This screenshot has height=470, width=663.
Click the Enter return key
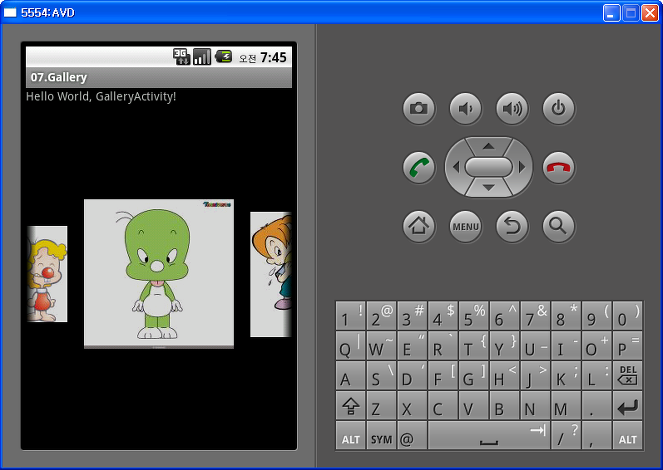coord(627,406)
